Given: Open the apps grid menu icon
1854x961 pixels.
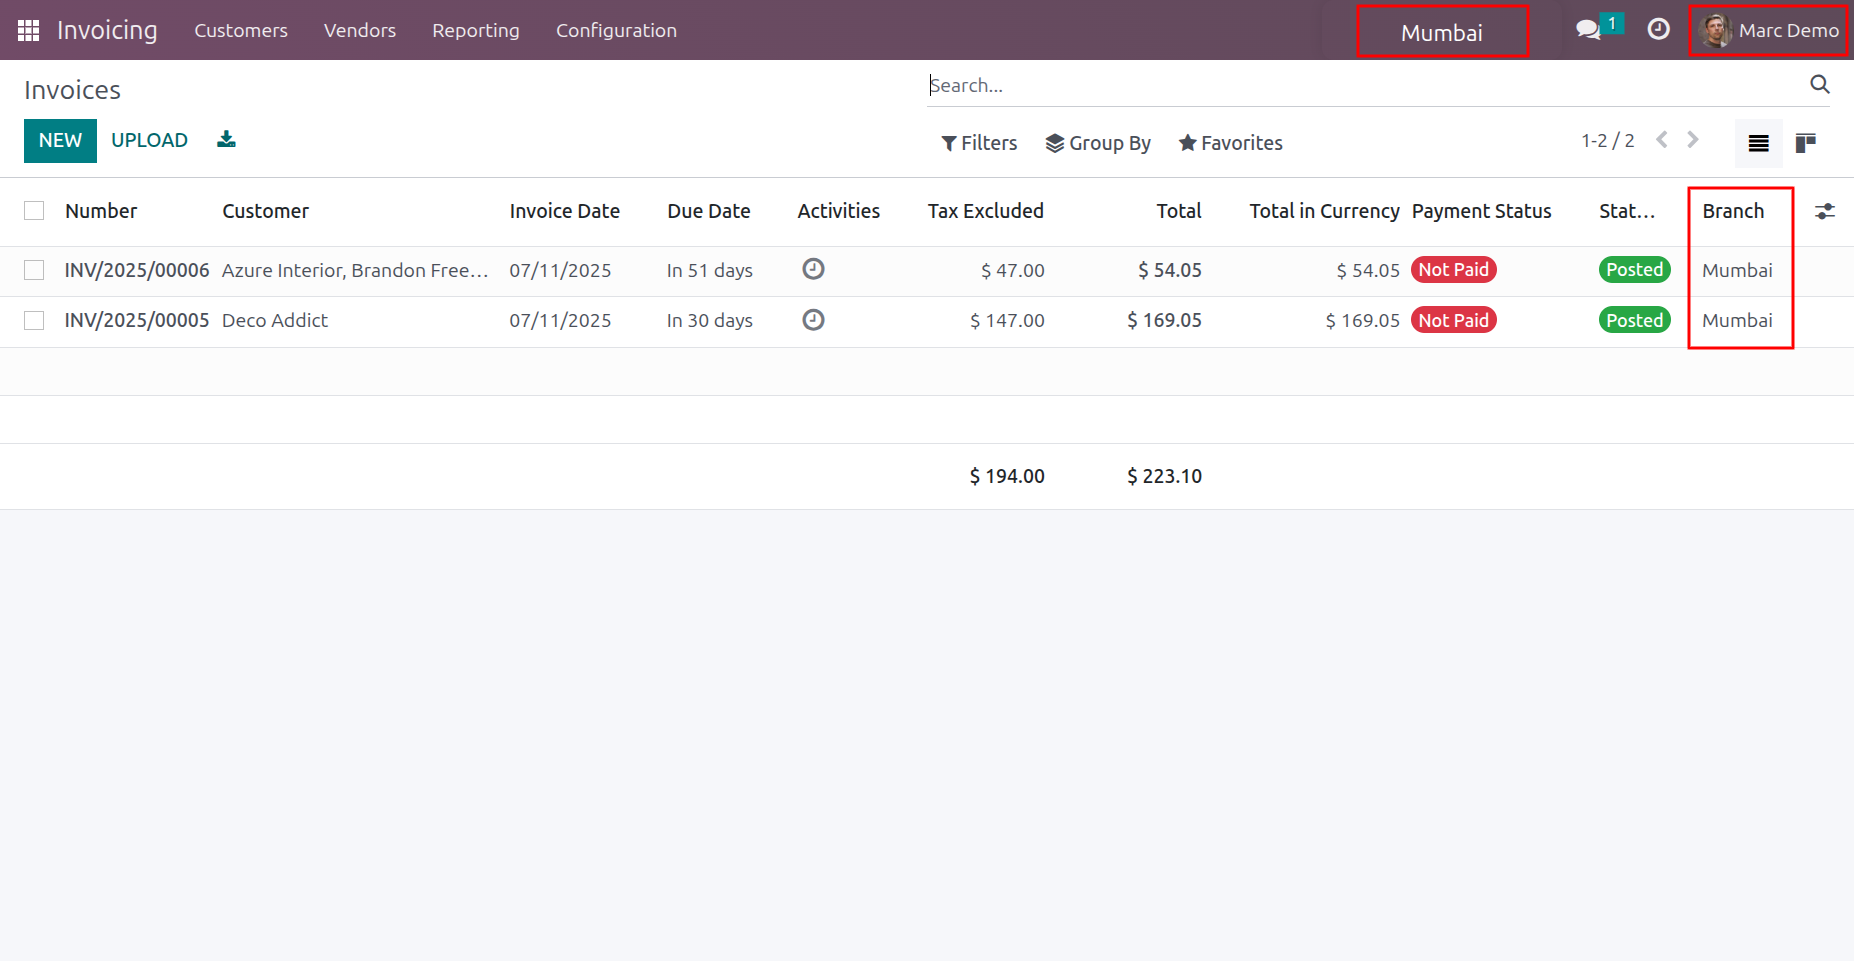Looking at the screenshot, I should pos(28,30).
